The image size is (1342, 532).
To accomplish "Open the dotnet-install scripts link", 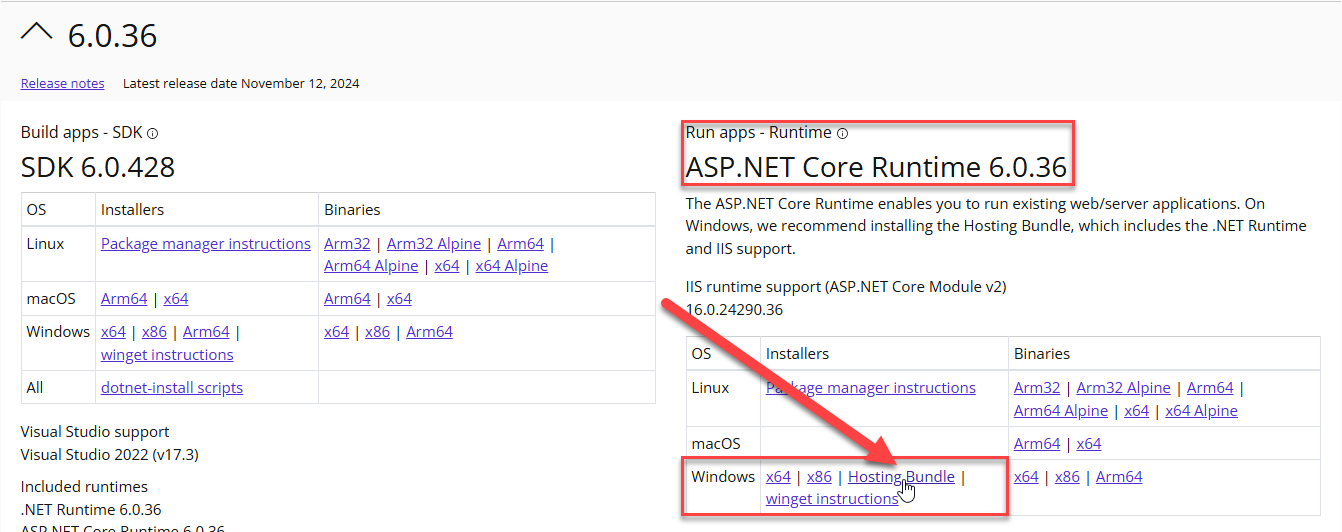I will [x=172, y=388].
